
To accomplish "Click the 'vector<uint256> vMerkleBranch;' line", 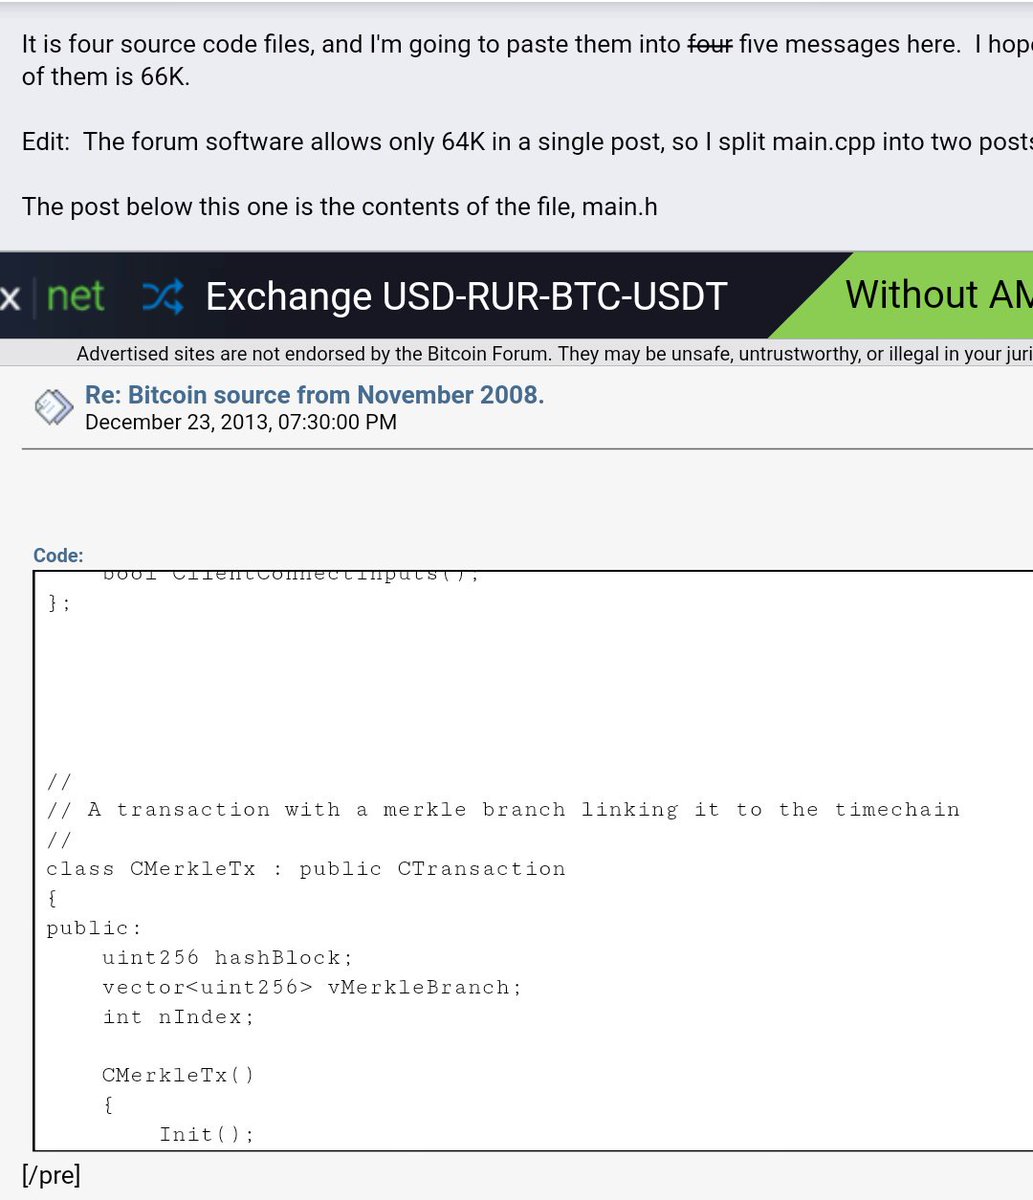I will coord(312,987).
